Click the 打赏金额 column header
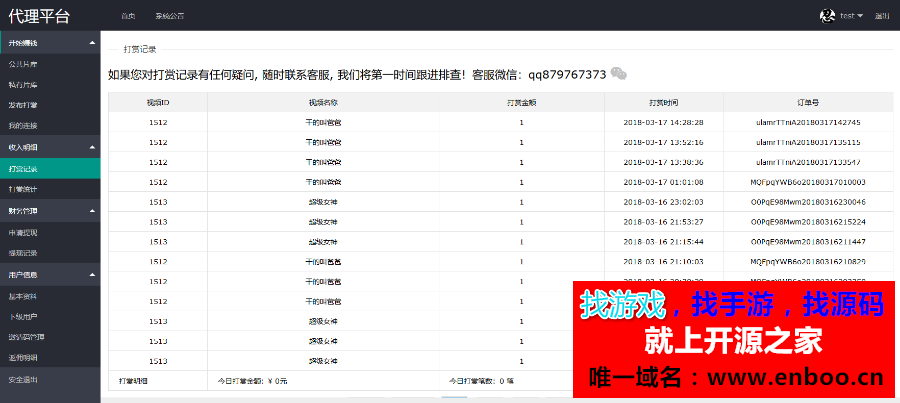Viewport: 900px width, 403px height. click(521, 103)
